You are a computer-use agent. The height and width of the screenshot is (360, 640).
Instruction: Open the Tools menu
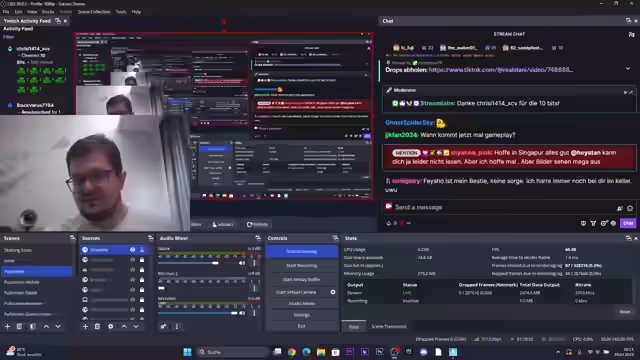tap(121, 12)
